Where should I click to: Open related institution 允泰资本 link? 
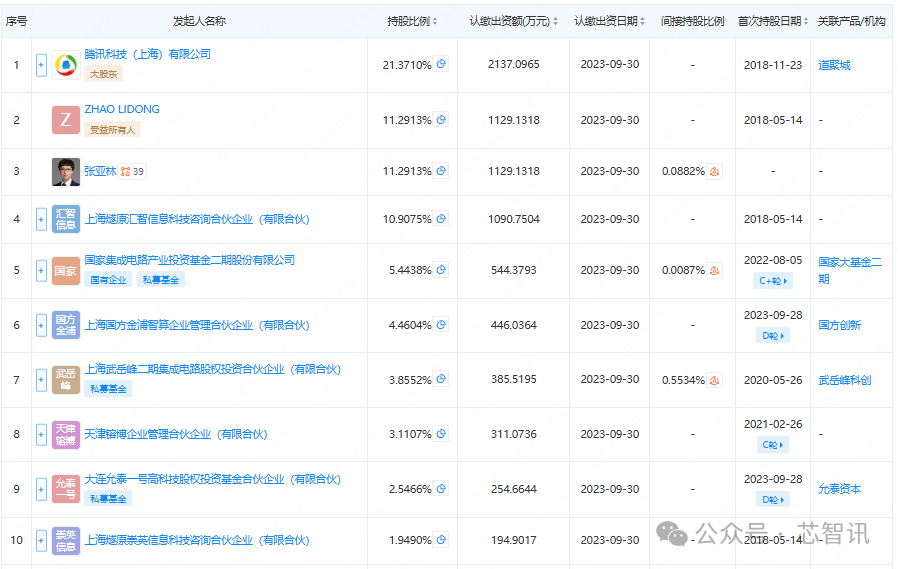tap(840, 489)
